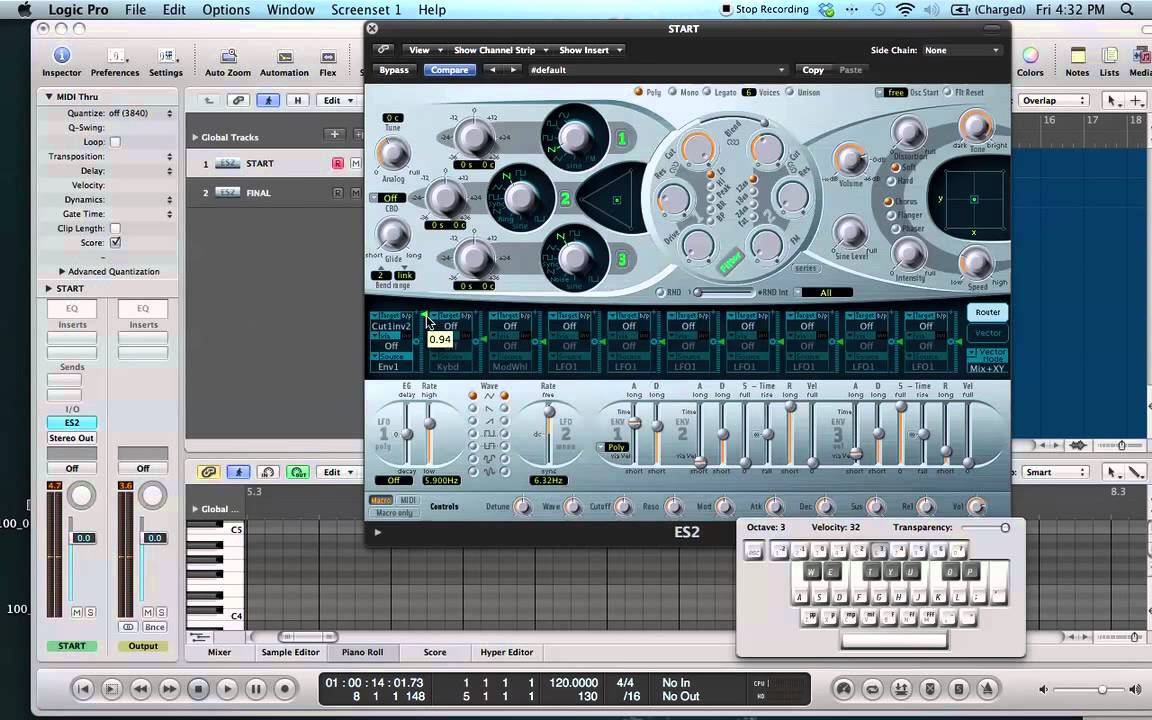1152x720 pixels.
Task: Open Show Channel Strip dropdown
Action: pyautogui.click(x=501, y=50)
